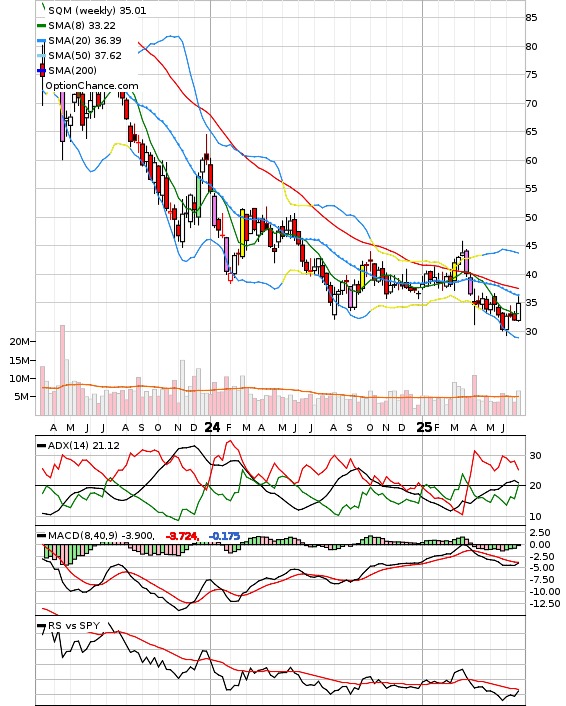Click the red MACD value -3.724
This screenshot has height=706, width=566.
click(x=182, y=536)
